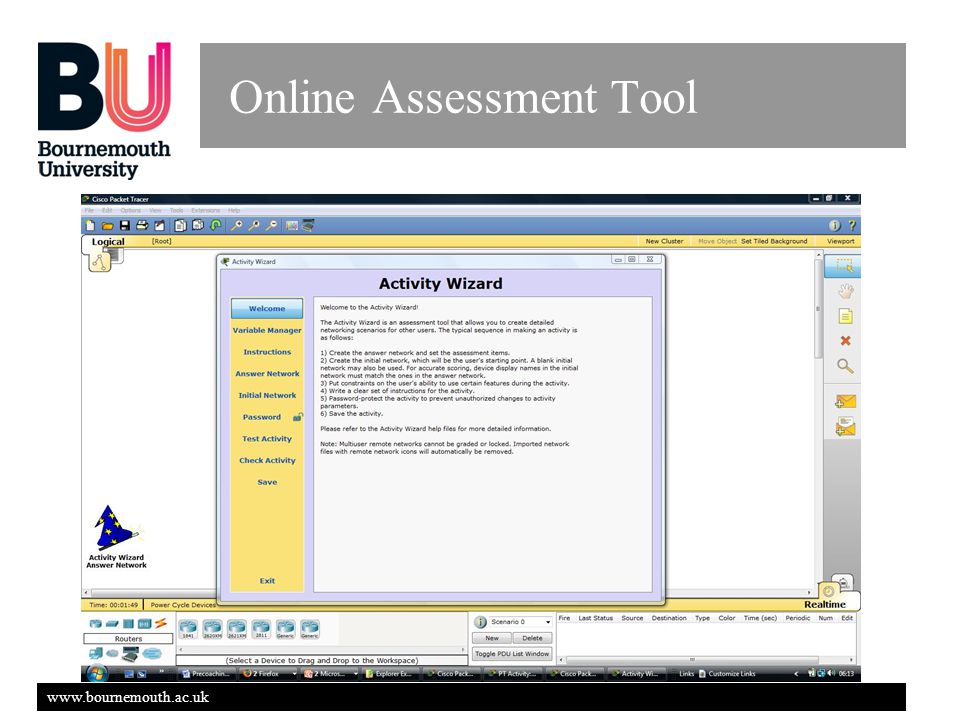Switch to the Logical workspace tab

pyautogui.click(x=108, y=242)
